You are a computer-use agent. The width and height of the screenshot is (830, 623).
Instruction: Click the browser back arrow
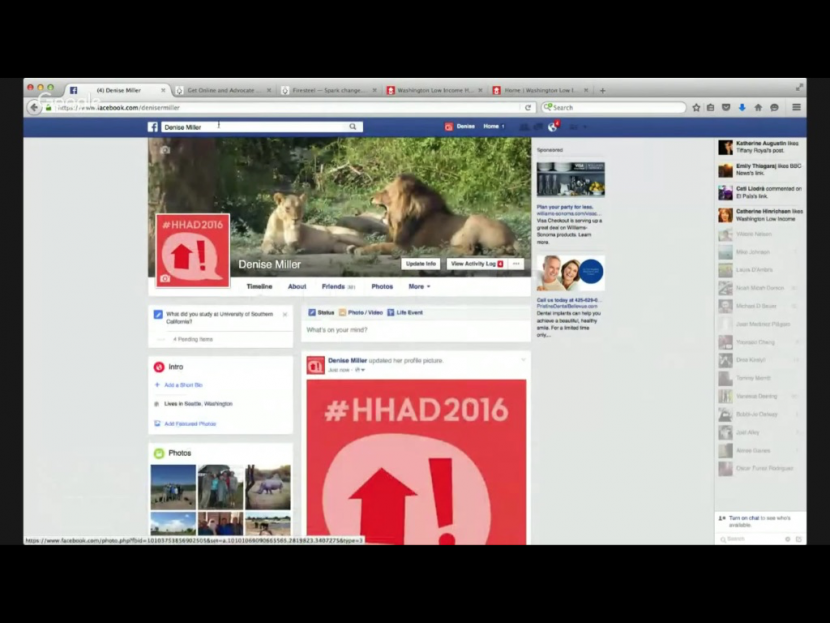coord(34,107)
